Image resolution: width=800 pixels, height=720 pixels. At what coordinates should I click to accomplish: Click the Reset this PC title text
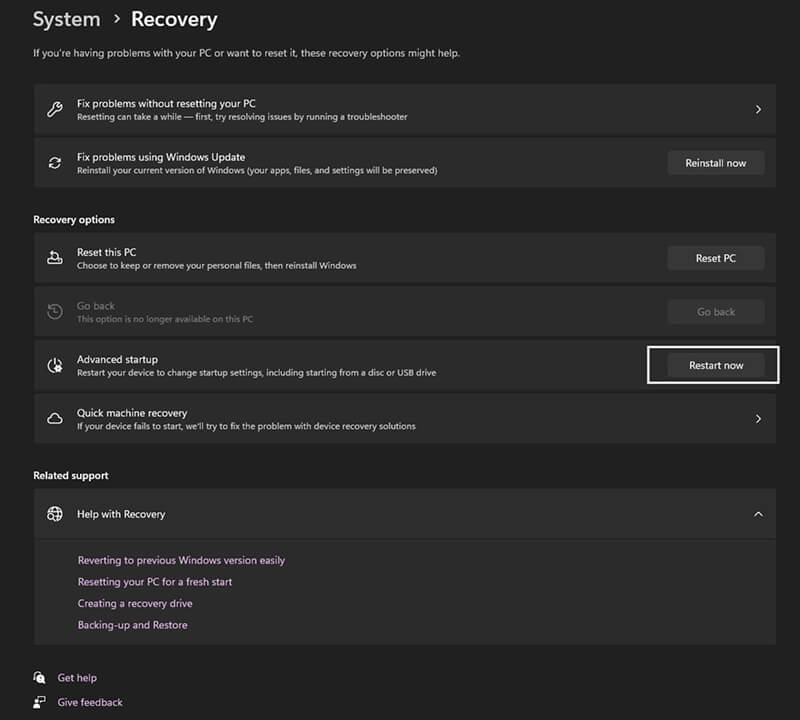pyautogui.click(x=107, y=252)
